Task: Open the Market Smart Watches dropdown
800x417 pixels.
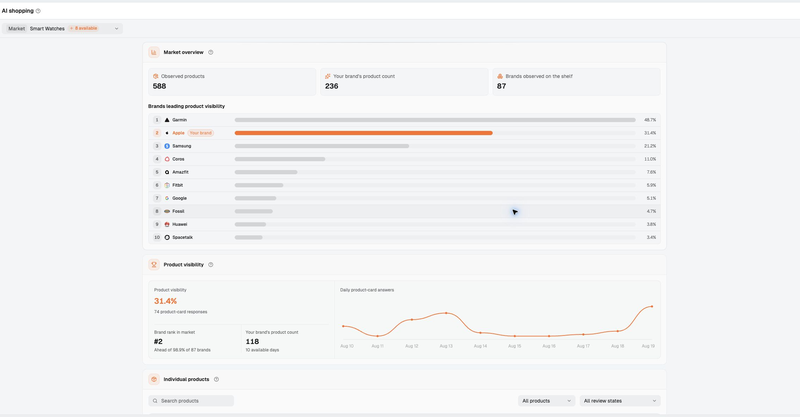Action: click(62, 29)
